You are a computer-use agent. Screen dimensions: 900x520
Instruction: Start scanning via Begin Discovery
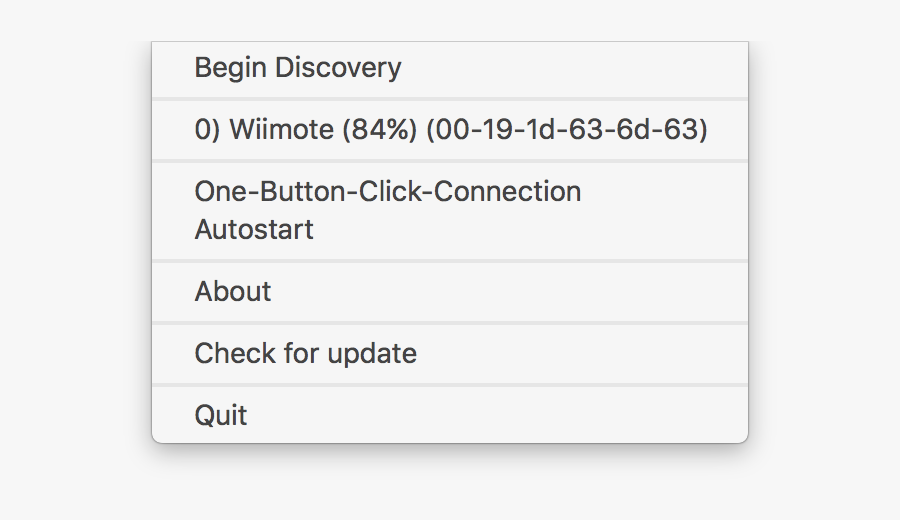[298, 68]
